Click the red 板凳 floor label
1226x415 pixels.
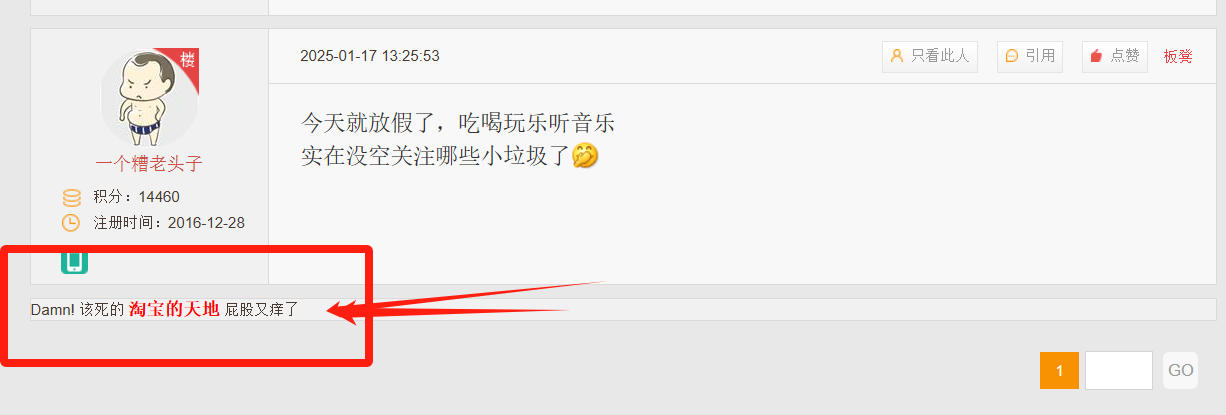pos(1178,57)
